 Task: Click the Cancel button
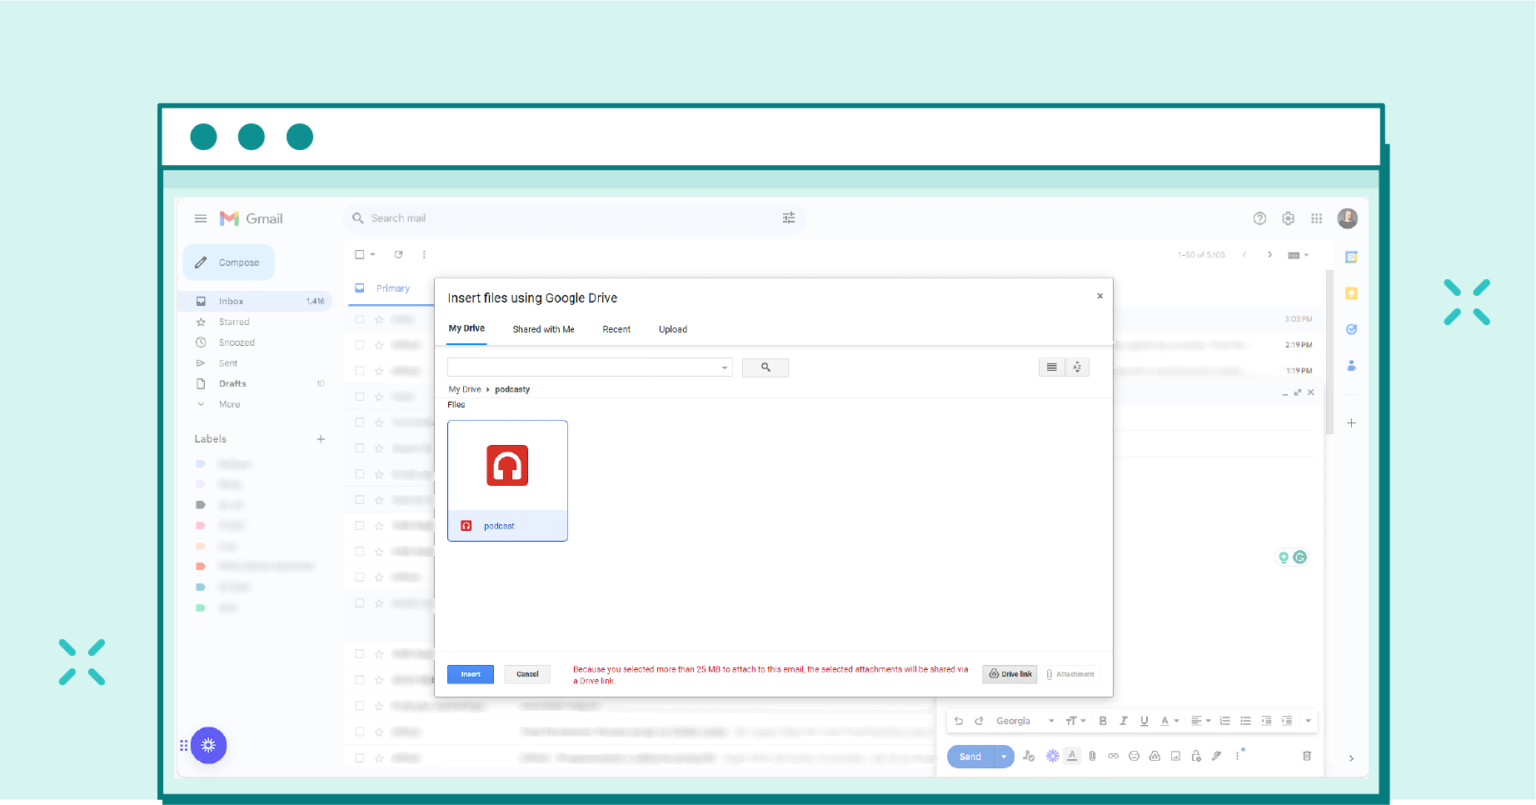527,674
